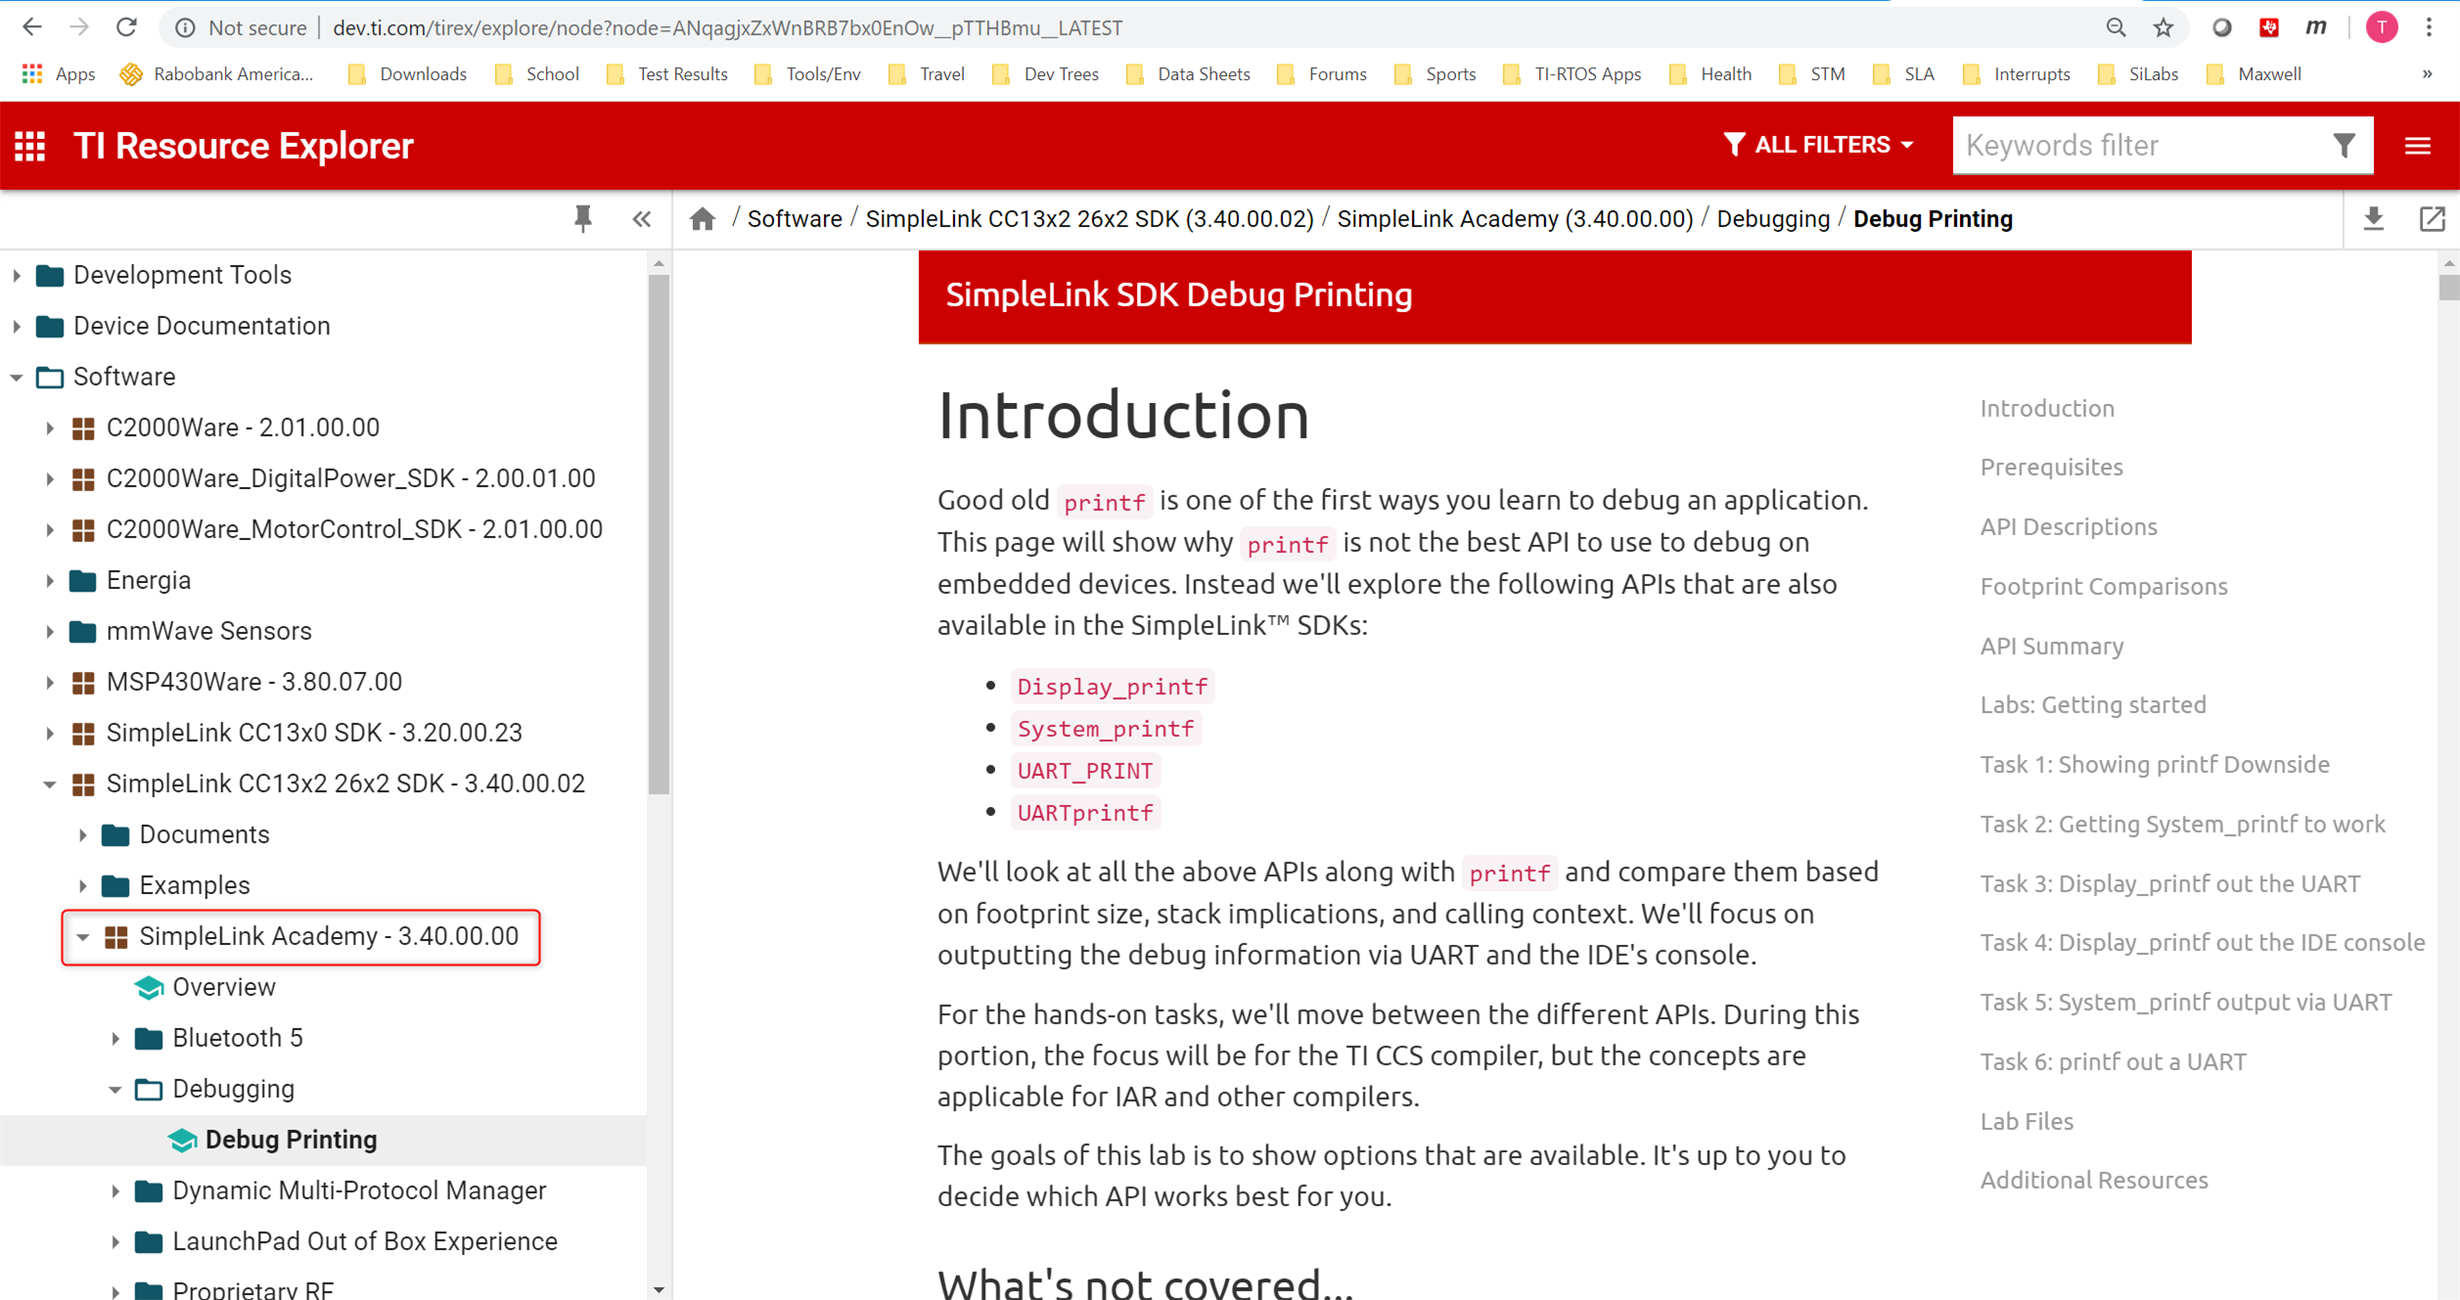Screen dimensions: 2460x1300
Task: Select LaunchPad Out of Box Experience item
Action: pos(365,1241)
